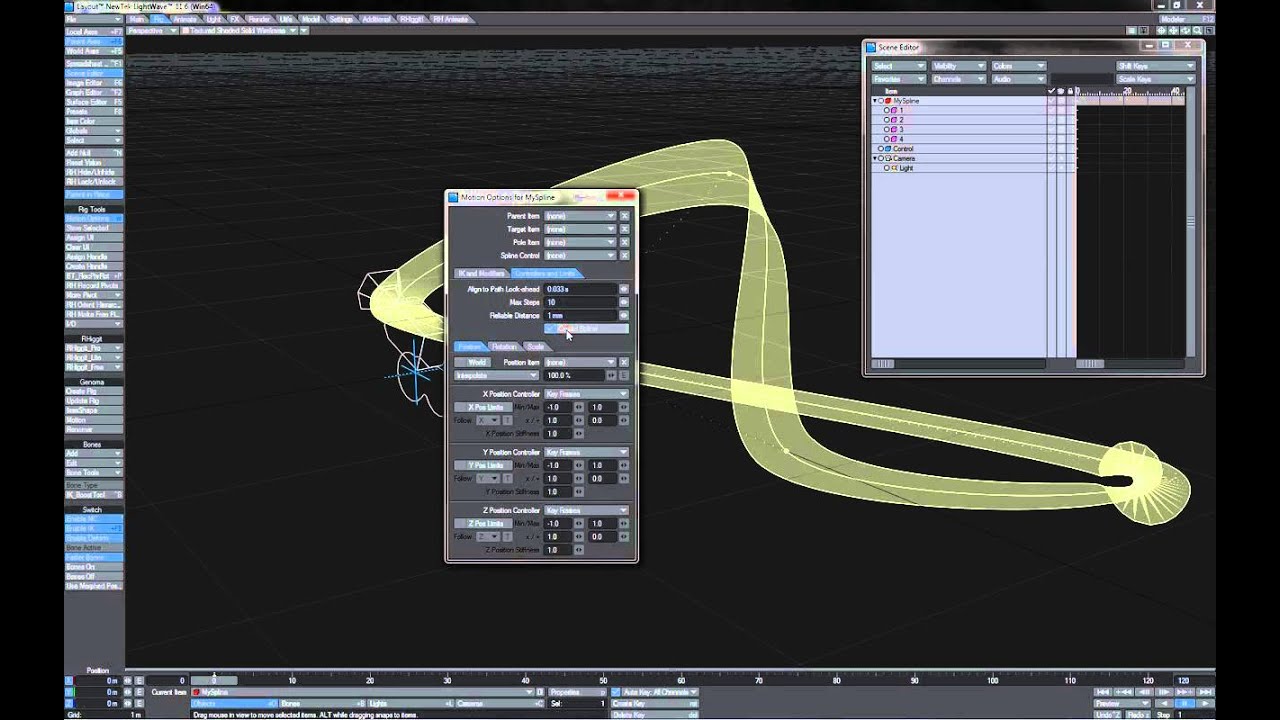Select the Position tab
Screen dimensions: 1280x720
[470, 347]
